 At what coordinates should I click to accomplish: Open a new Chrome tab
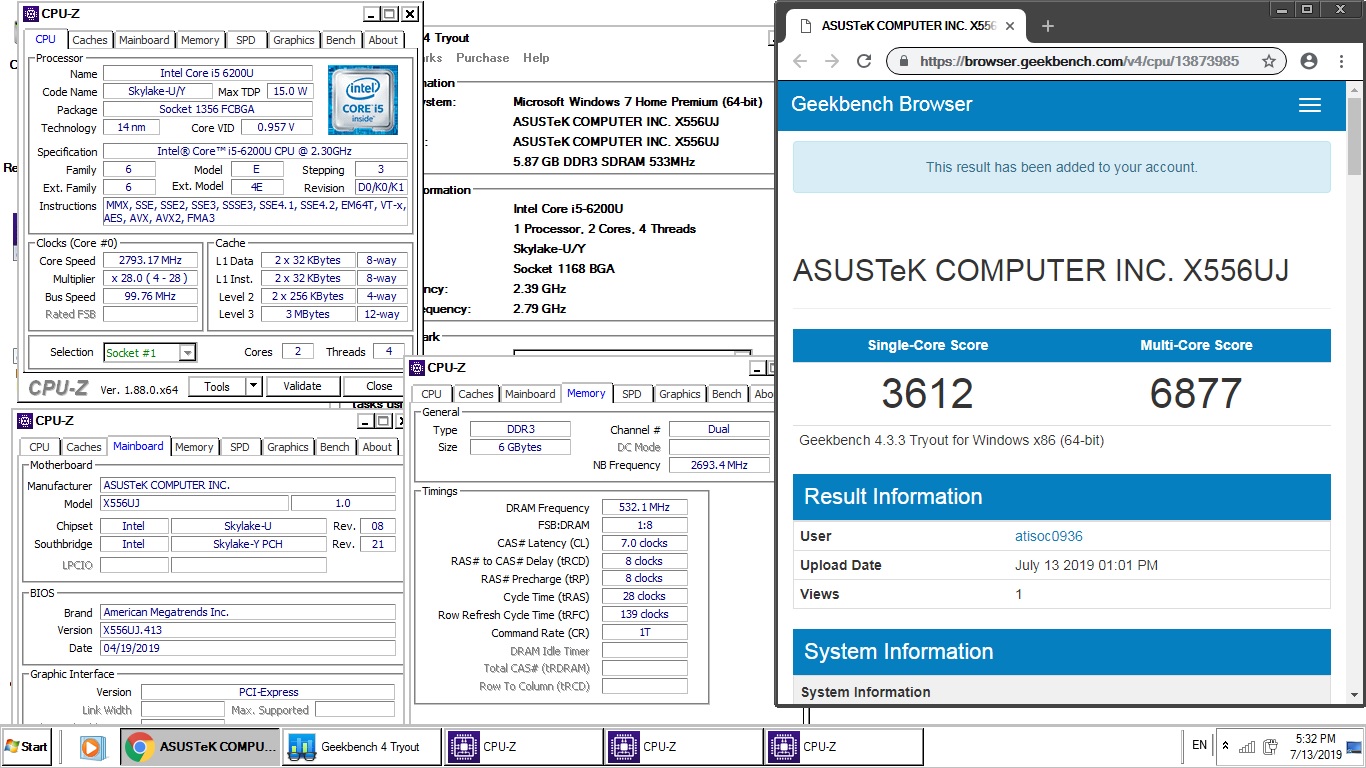point(1048,26)
